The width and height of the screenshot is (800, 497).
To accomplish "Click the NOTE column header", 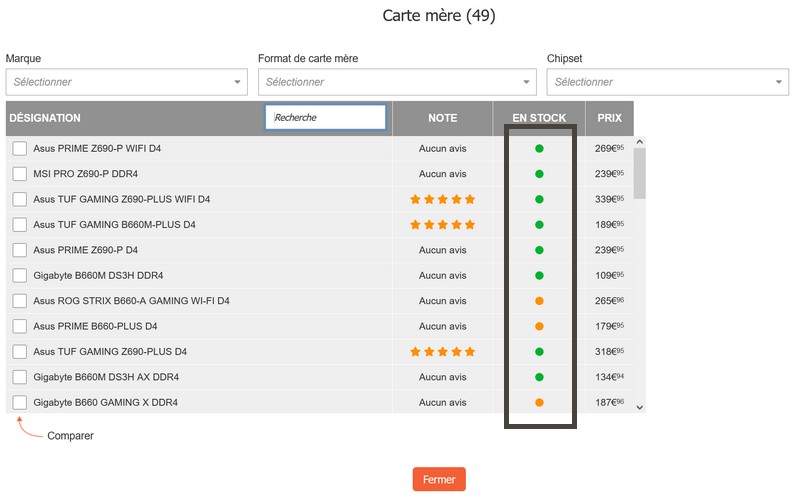I will [x=442, y=118].
